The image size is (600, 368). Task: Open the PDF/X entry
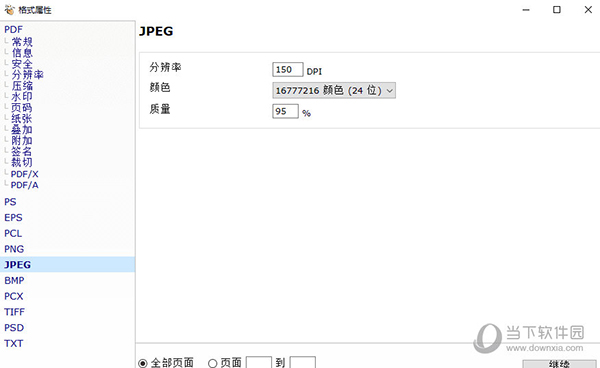click(24, 174)
